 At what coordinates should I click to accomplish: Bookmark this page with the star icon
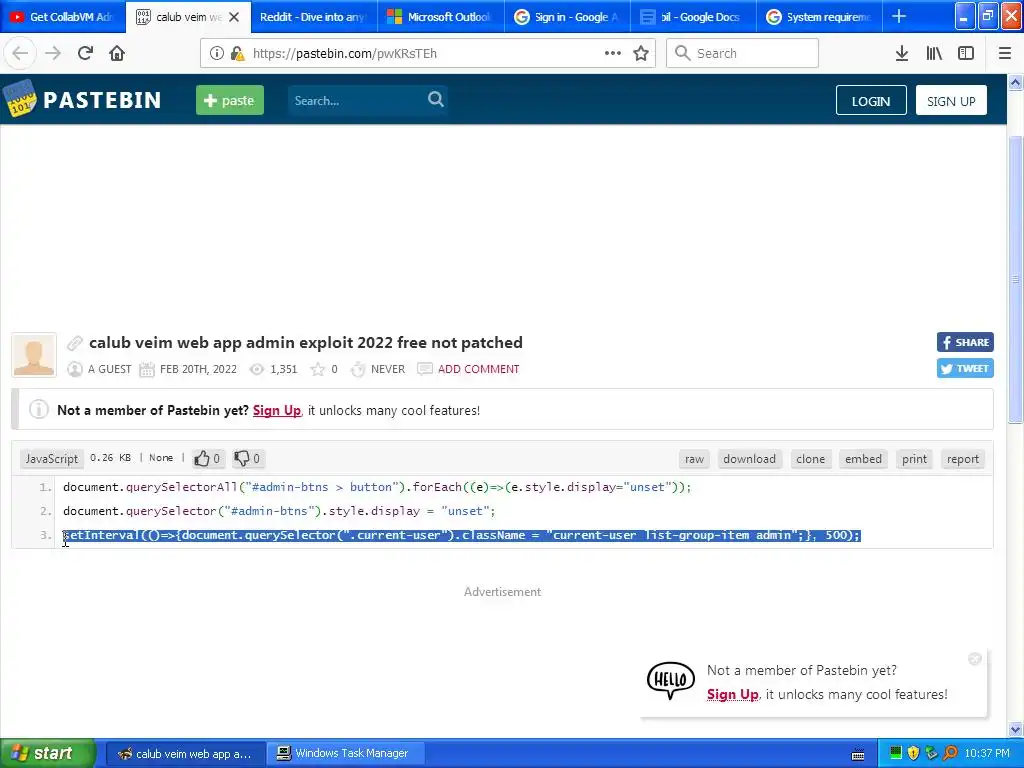641,53
